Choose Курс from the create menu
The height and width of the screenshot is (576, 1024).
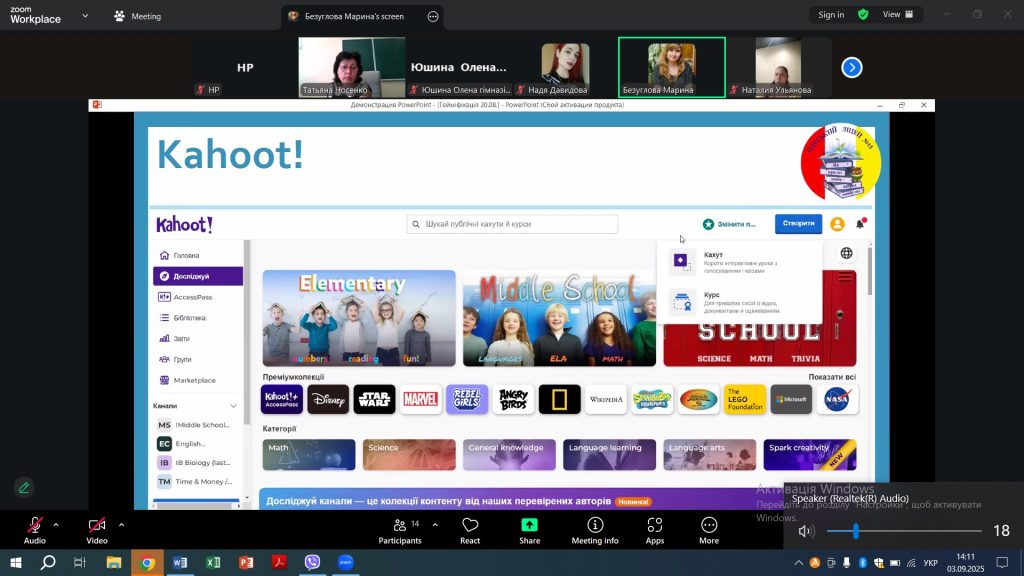(739, 302)
